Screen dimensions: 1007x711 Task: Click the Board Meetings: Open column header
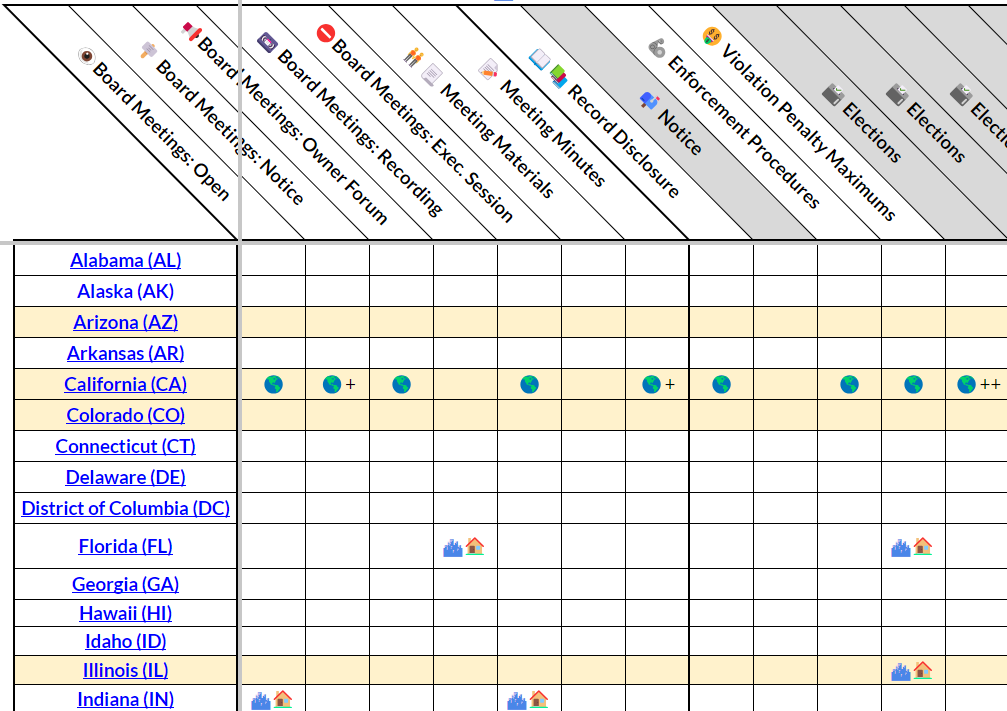coord(161,131)
